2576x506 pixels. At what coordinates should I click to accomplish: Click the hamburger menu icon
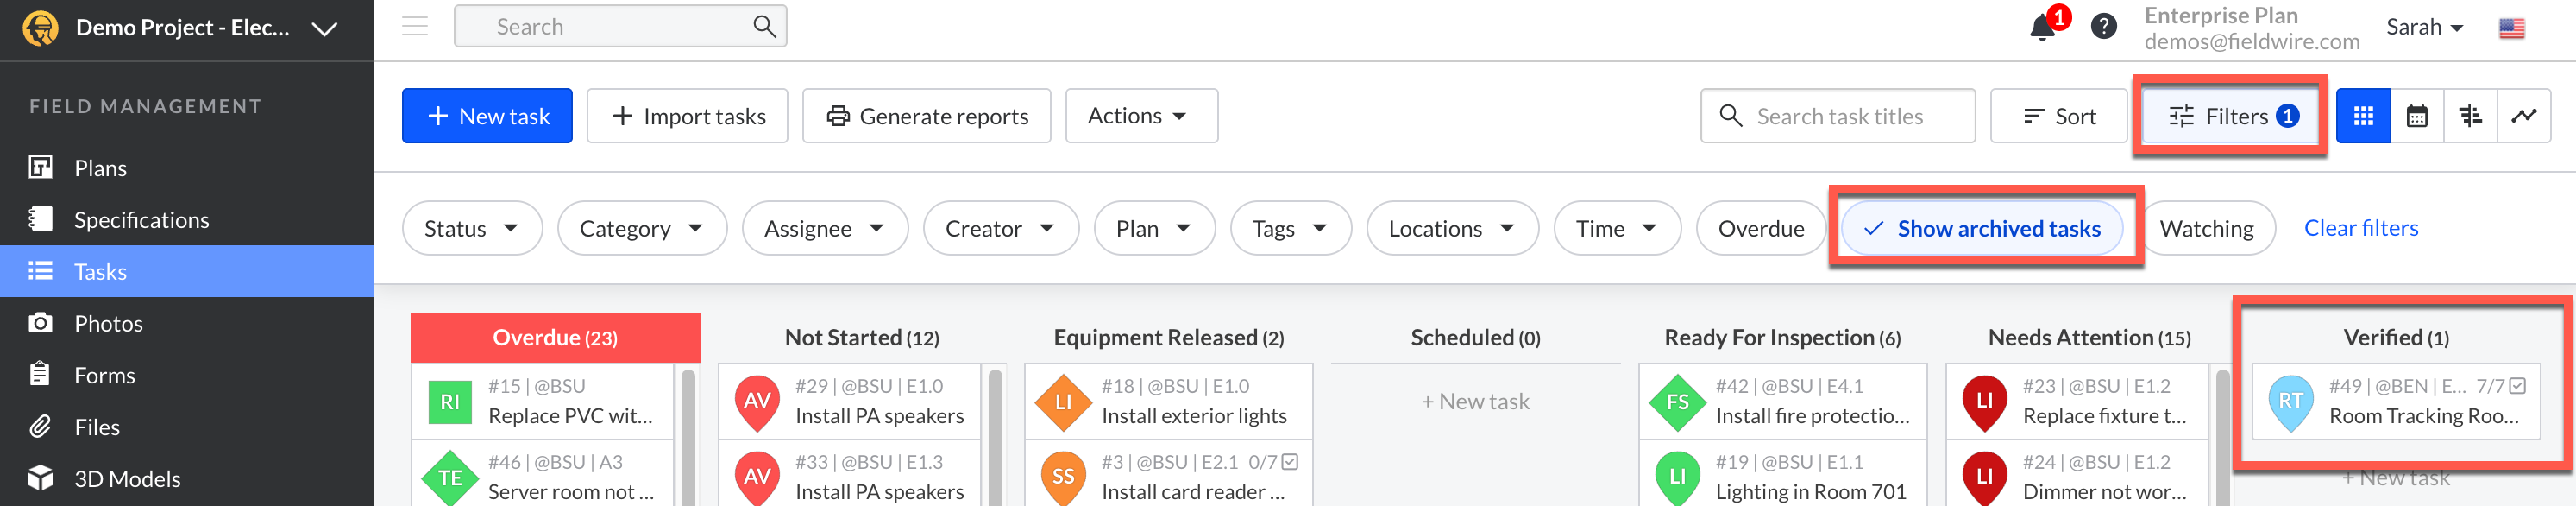pyautogui.click(x=415, y=27)
